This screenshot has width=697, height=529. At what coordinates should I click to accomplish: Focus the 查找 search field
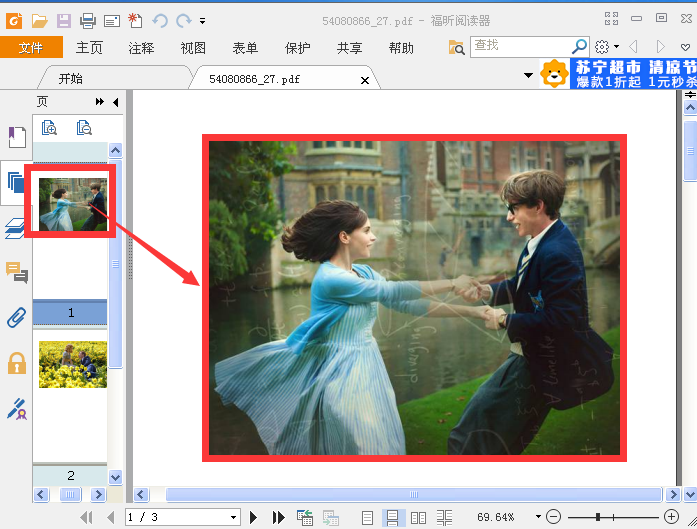pos(520,46)
